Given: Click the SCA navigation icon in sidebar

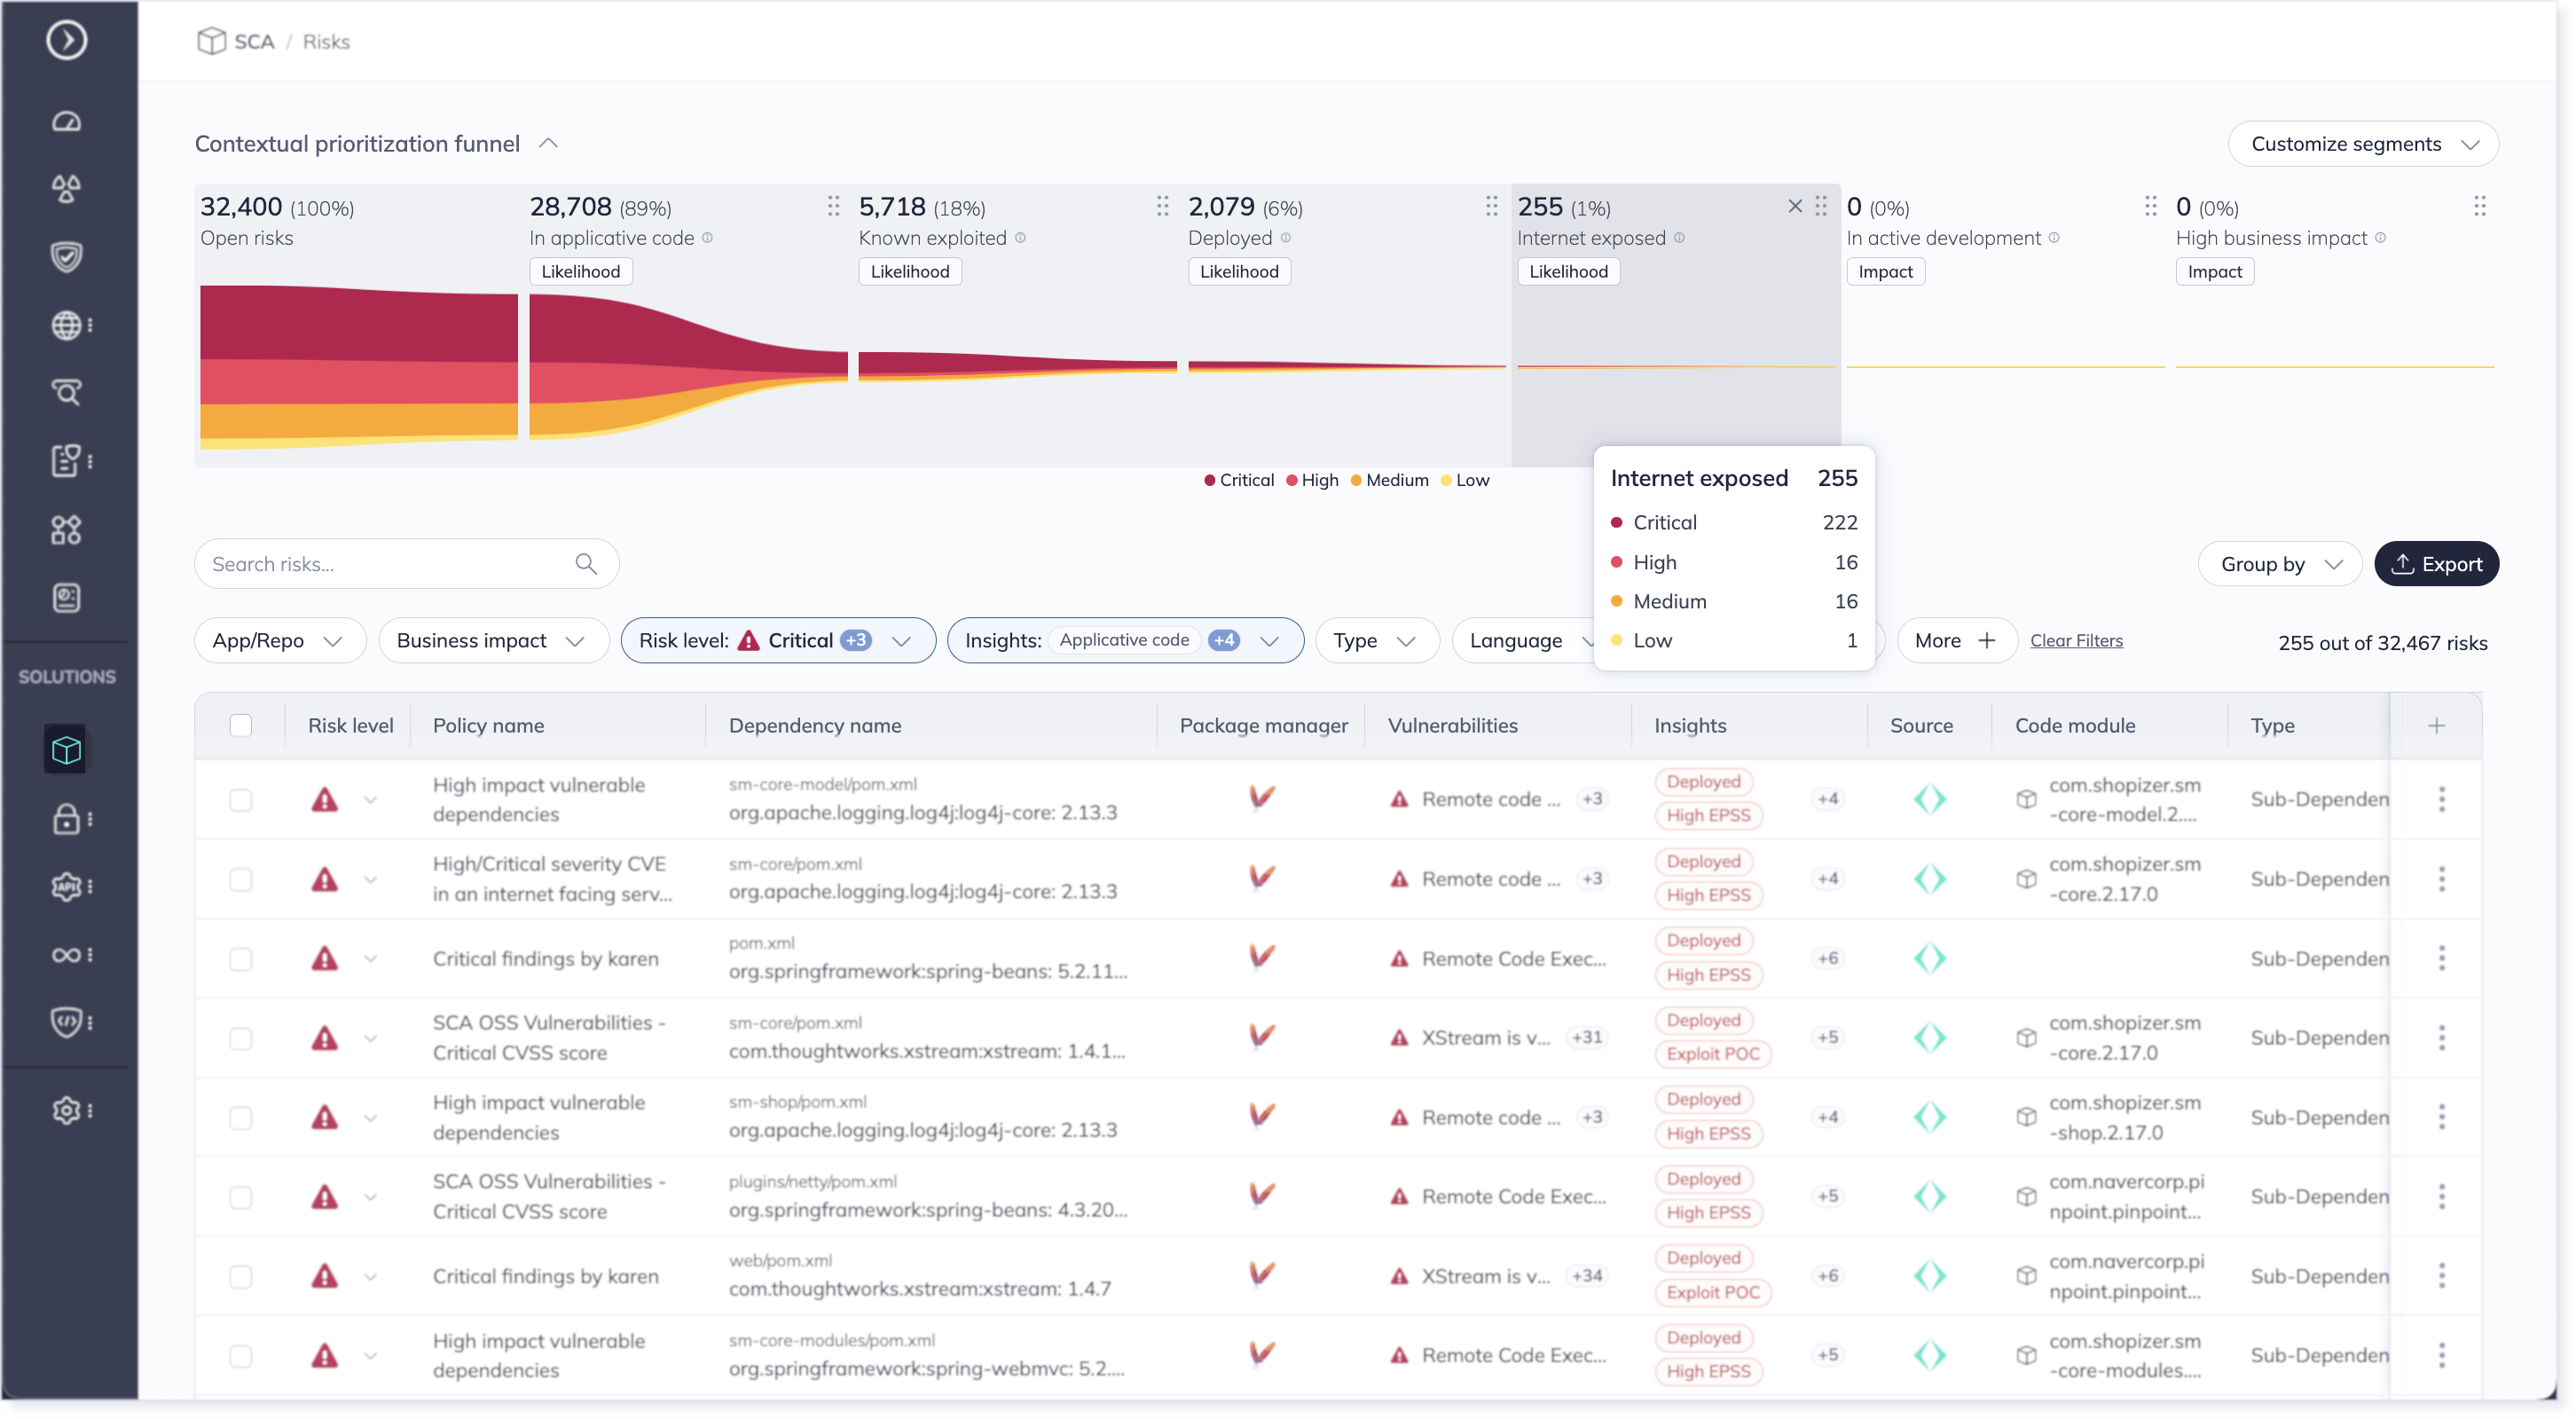Looking at the screenshot, I should coord(68,749).
